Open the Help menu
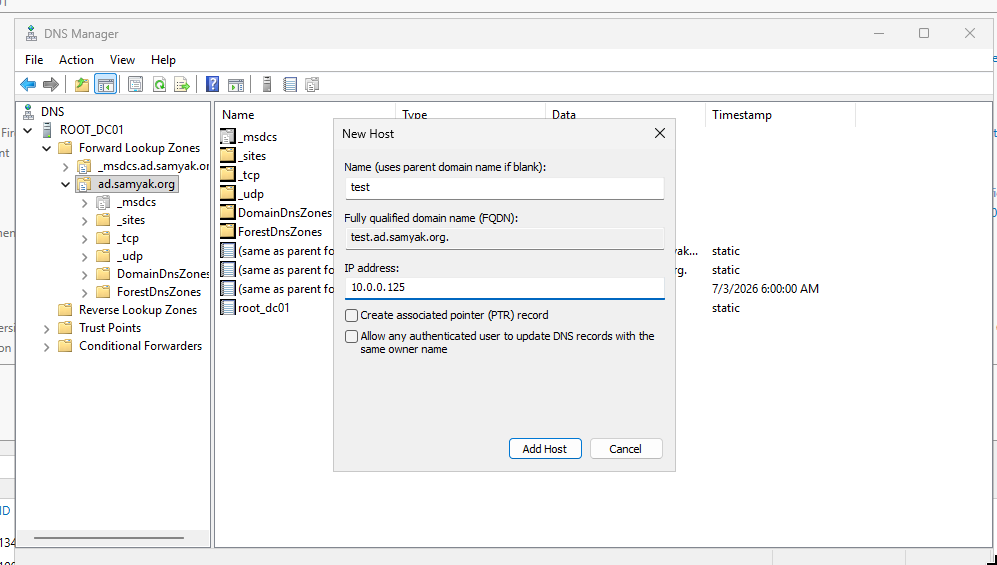 tap(163, 60)
